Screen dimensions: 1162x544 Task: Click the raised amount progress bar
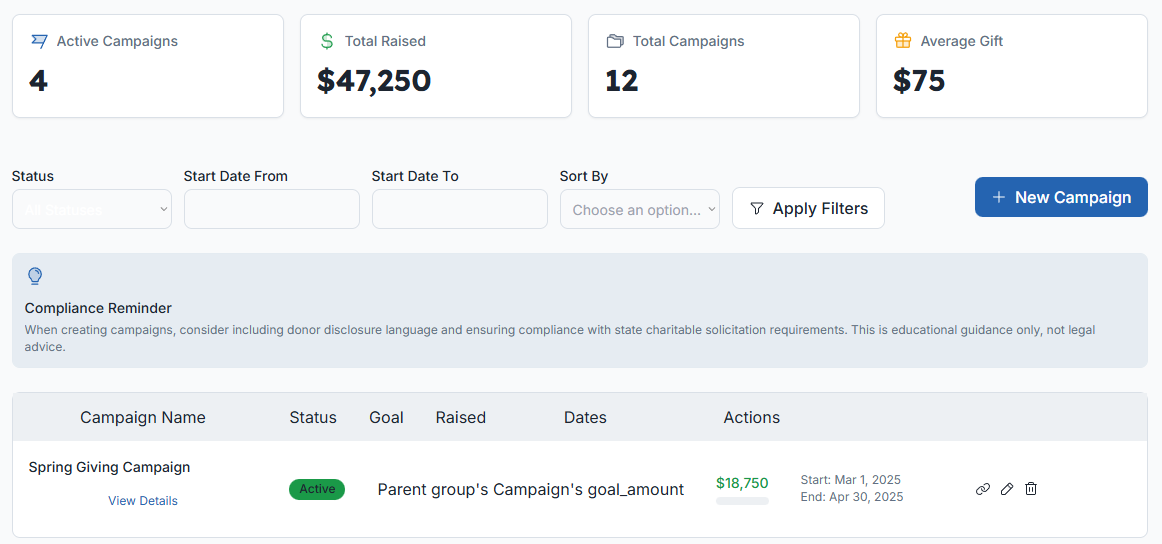pos(742,501)
